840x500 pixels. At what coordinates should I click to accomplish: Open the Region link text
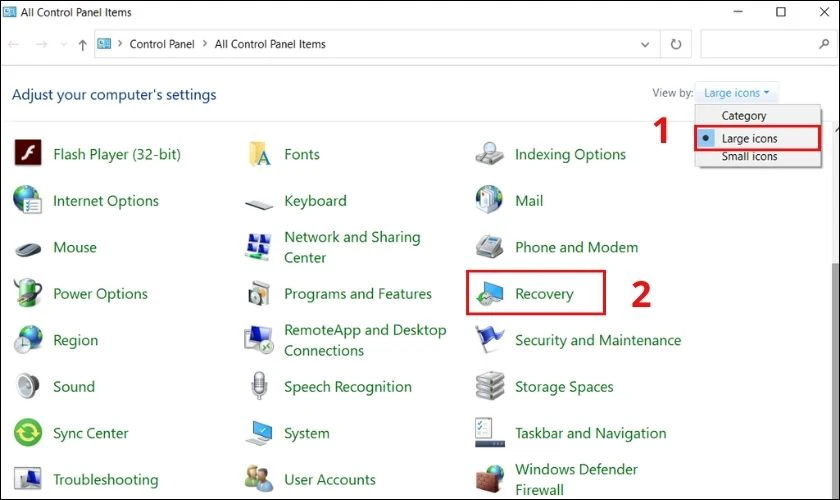point(75,341)
